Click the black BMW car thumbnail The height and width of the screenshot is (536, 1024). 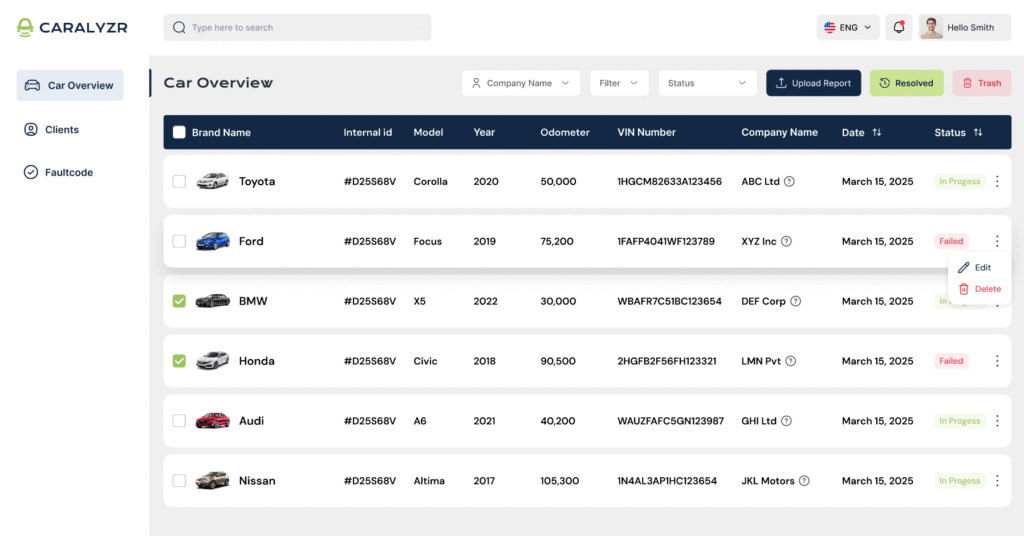click(x=213, y=301)
